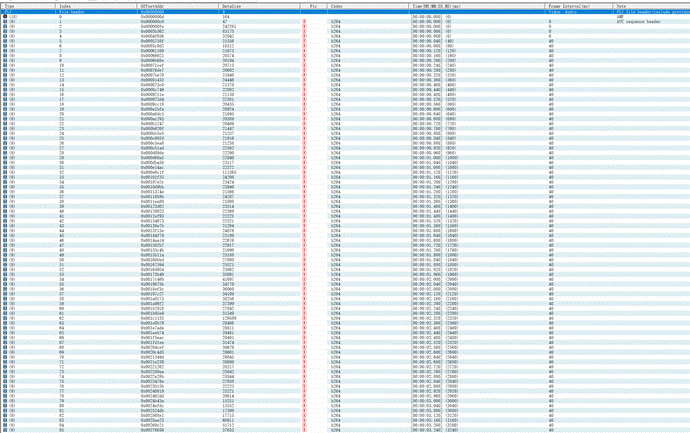
Task: Select the h264 codec cell in index 5 row
Action: click(335, 41)
